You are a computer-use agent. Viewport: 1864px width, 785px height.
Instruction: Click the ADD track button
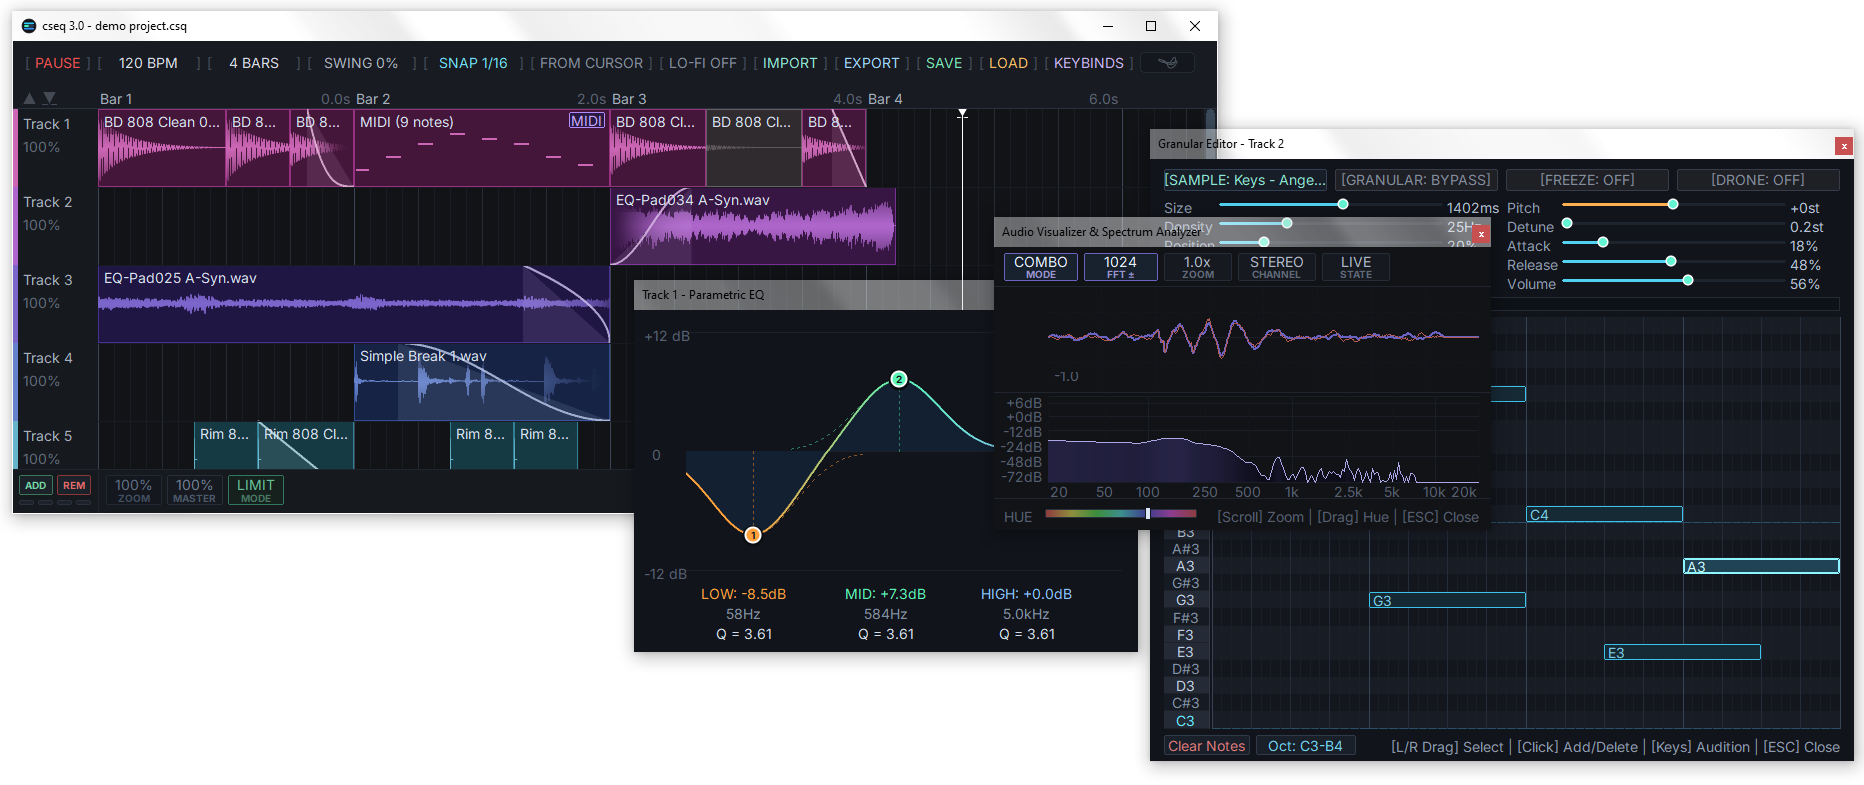(36, 486)
